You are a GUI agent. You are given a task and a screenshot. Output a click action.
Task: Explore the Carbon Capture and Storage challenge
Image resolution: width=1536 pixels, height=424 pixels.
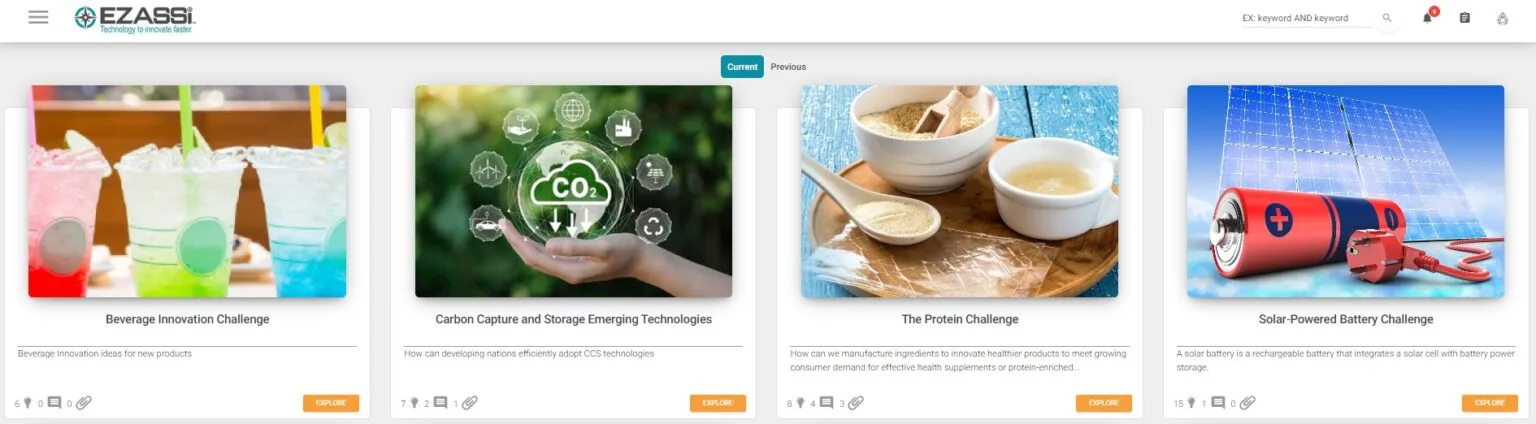point(718,403)
